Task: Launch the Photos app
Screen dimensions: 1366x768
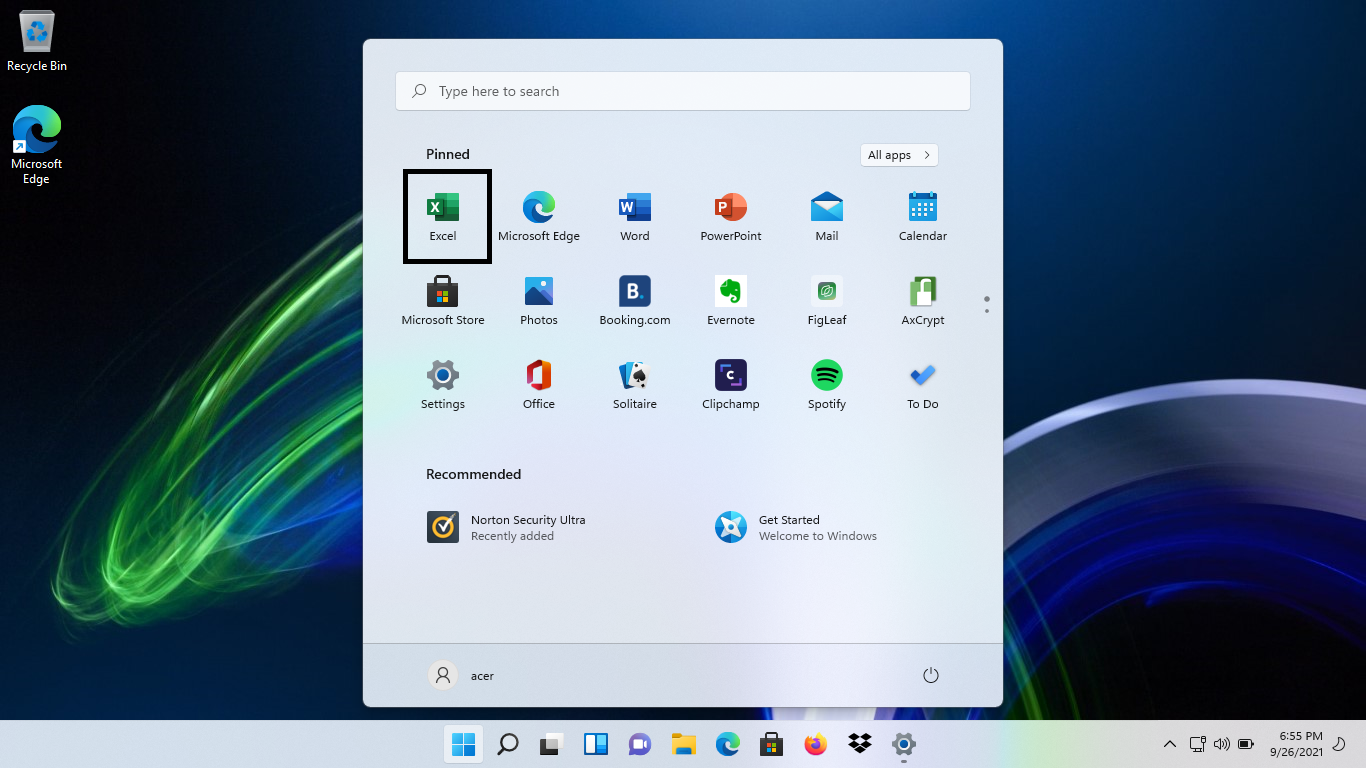Action: 539,301
